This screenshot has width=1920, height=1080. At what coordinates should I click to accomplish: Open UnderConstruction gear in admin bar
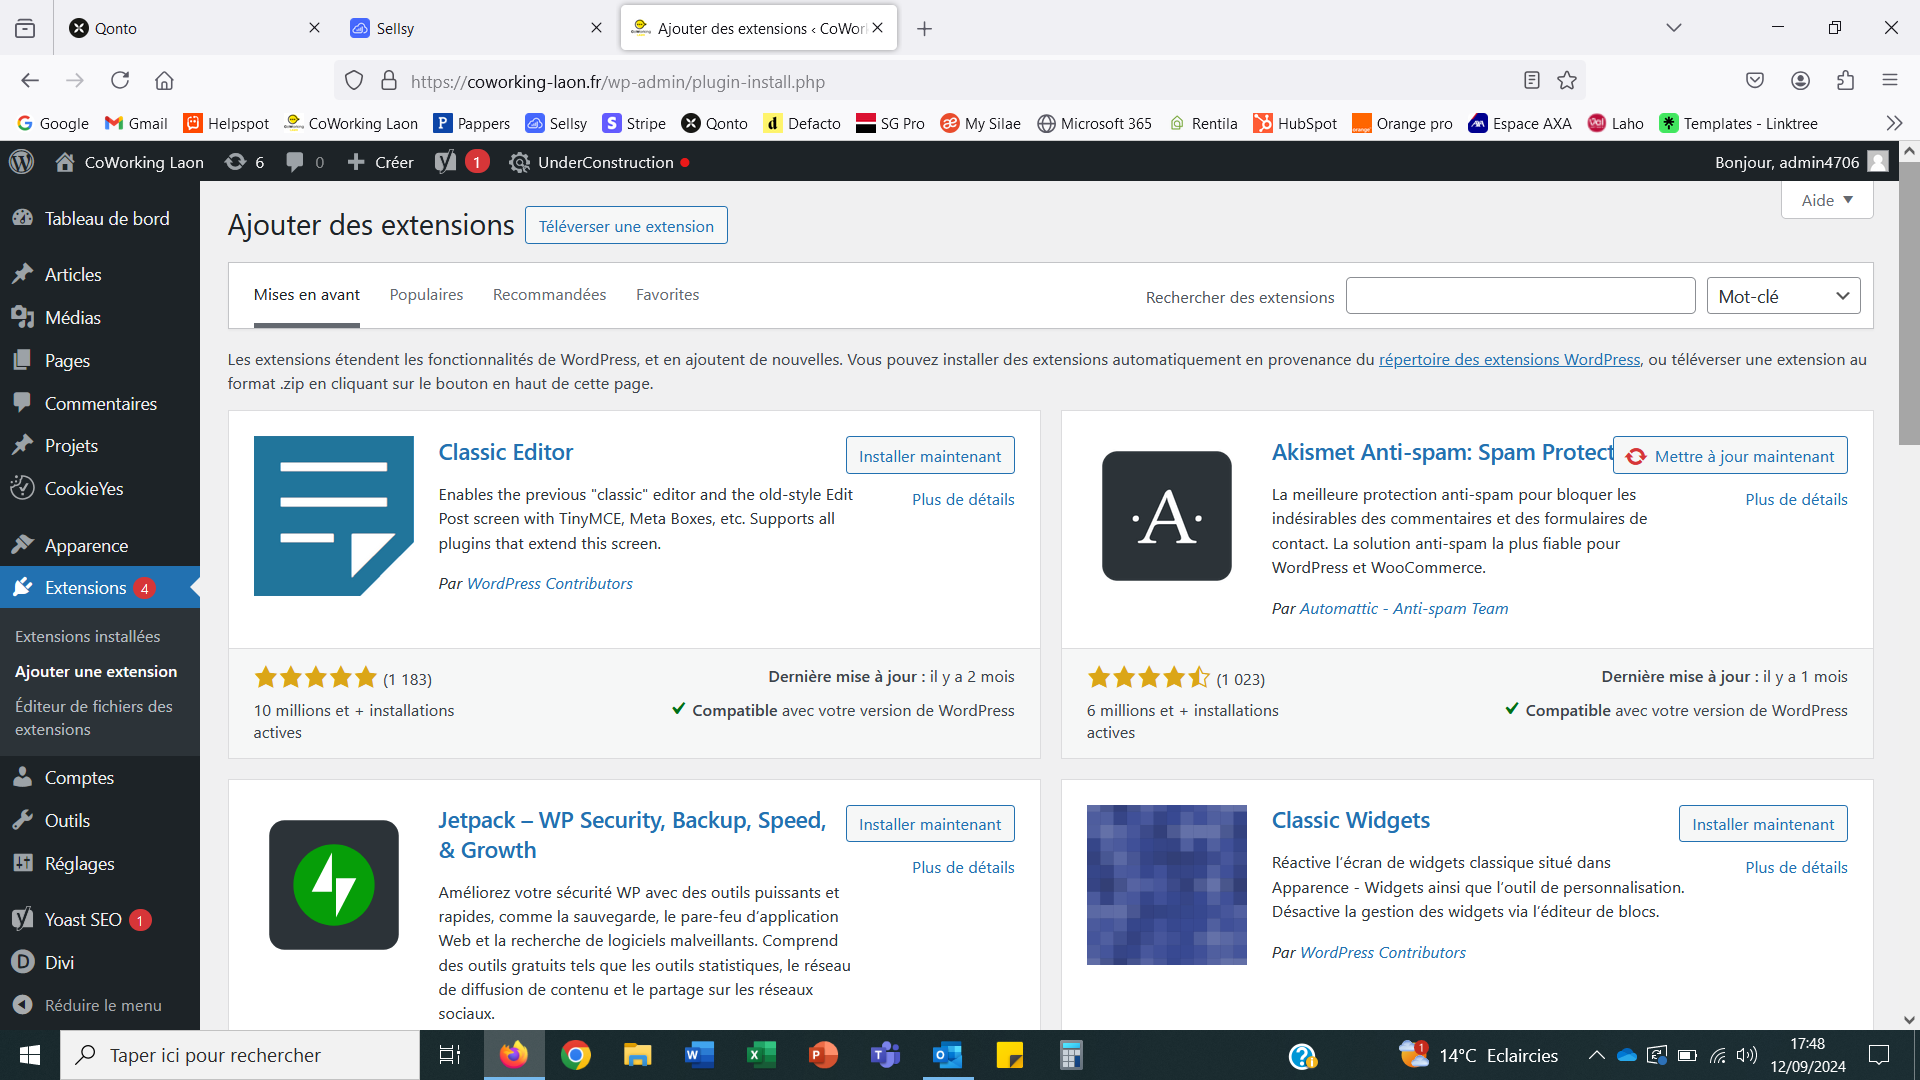pyautogui.click(x=519, y=162)
